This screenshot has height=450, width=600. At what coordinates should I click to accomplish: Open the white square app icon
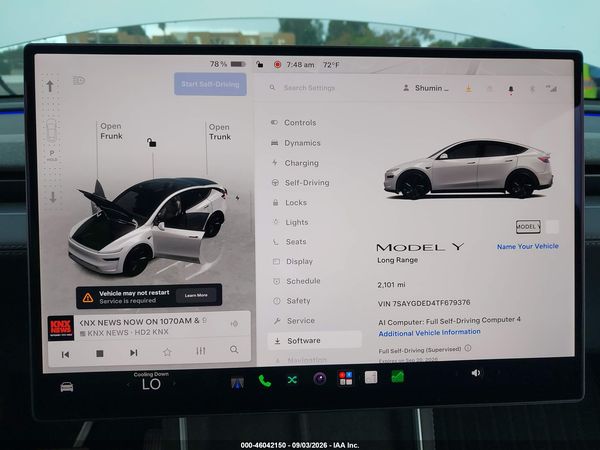tap(371, 377)
